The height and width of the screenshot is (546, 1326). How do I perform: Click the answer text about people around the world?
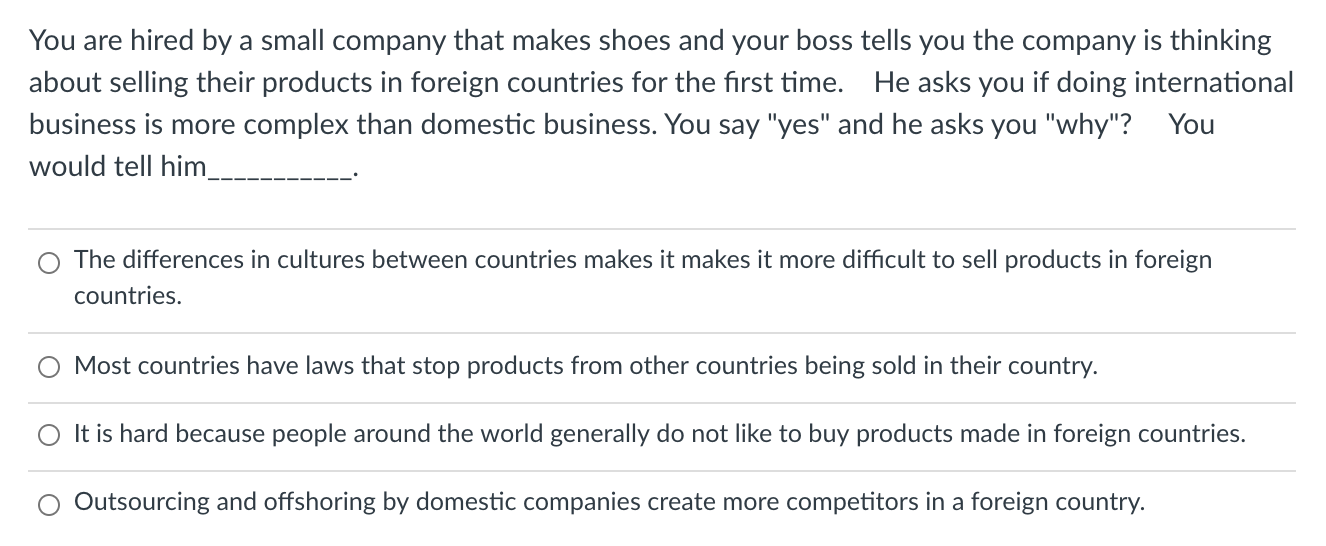pos(659,434)
